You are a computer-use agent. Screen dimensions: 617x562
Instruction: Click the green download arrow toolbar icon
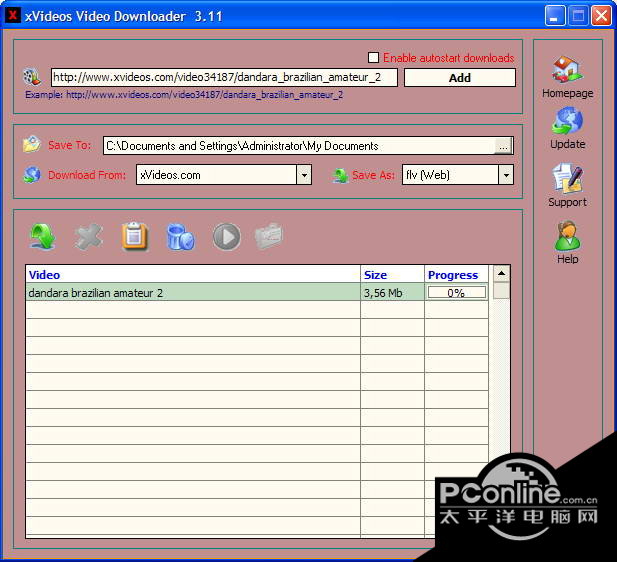(43, 237)
